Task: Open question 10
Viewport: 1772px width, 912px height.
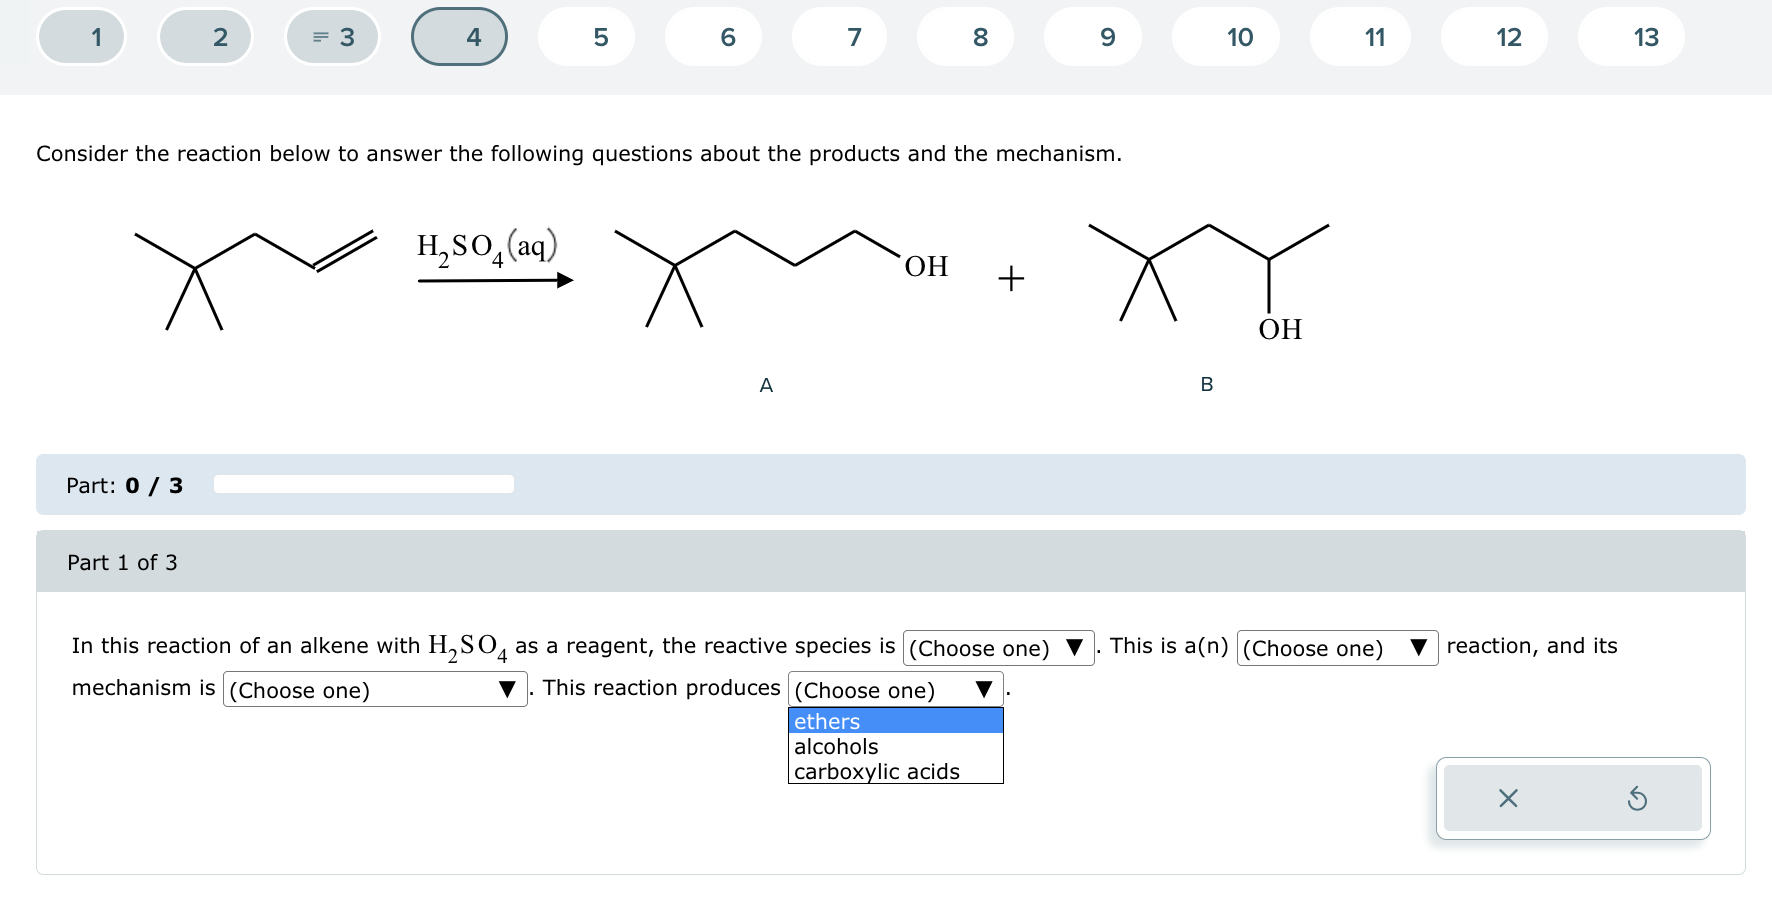Action: [1226, 37]
